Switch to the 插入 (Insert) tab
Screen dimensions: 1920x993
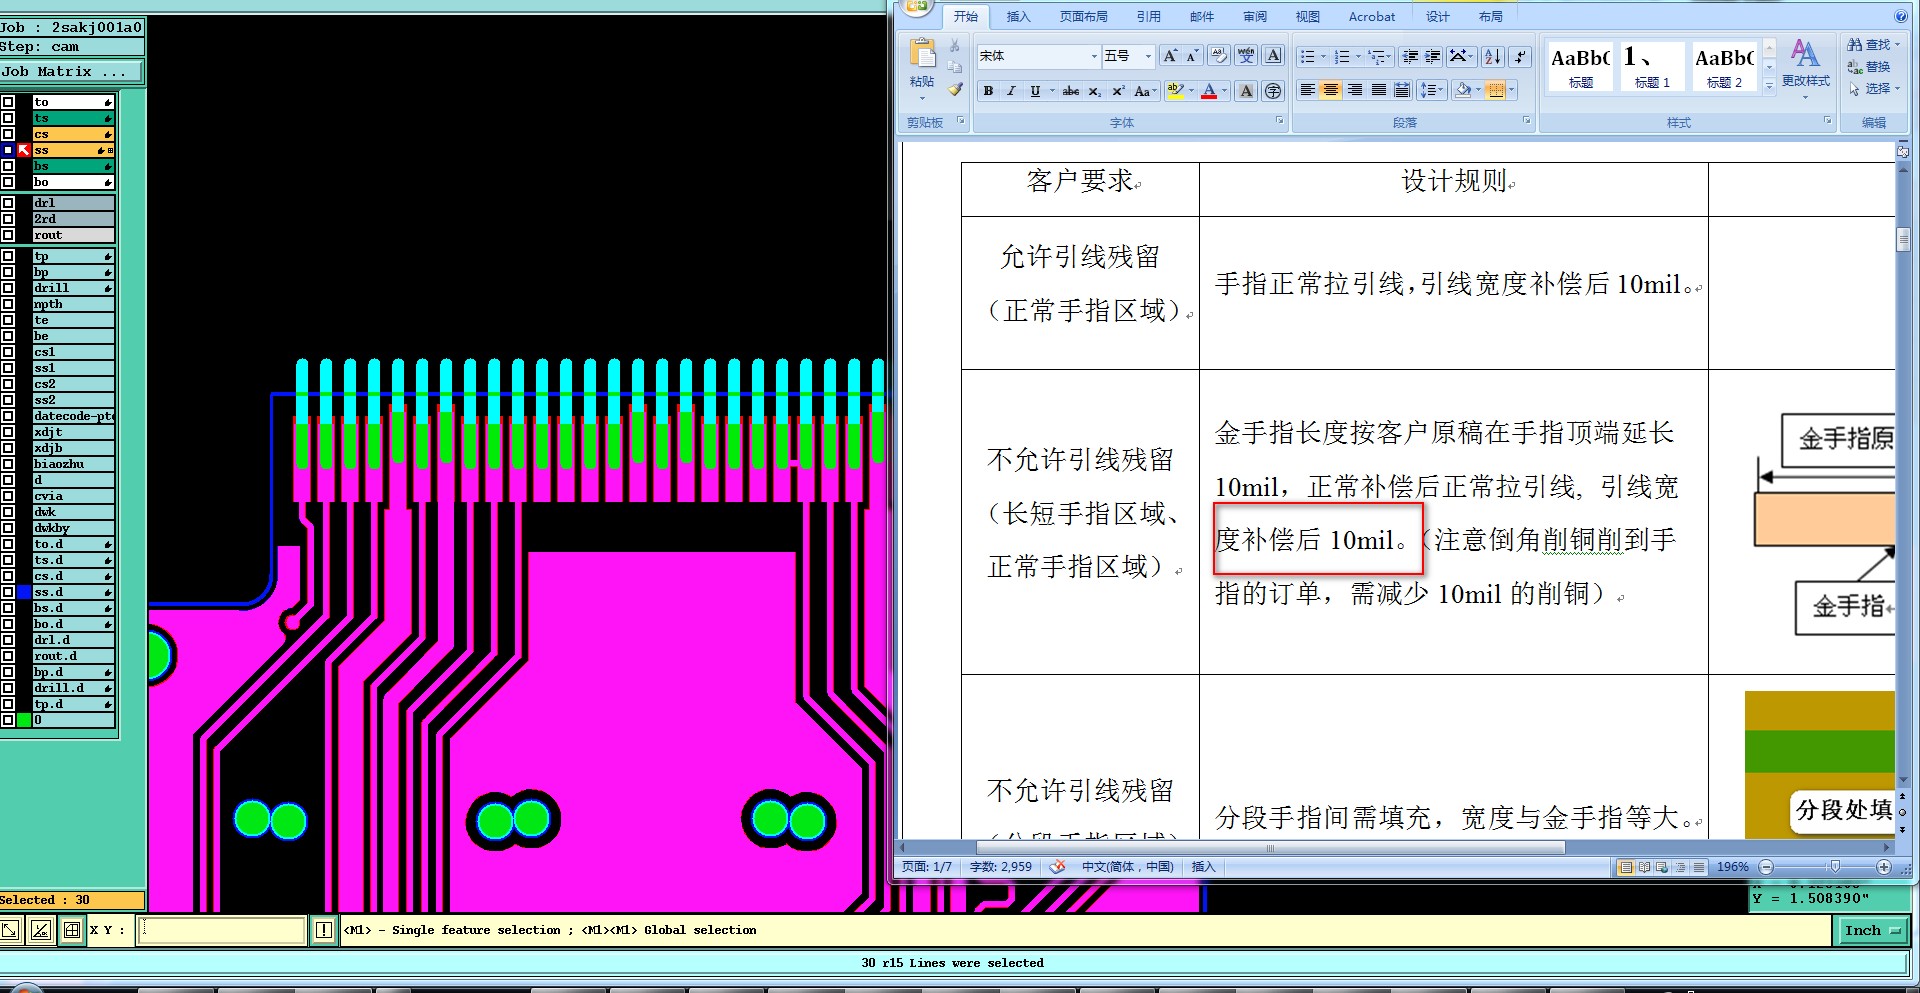tap(1018, 17)
